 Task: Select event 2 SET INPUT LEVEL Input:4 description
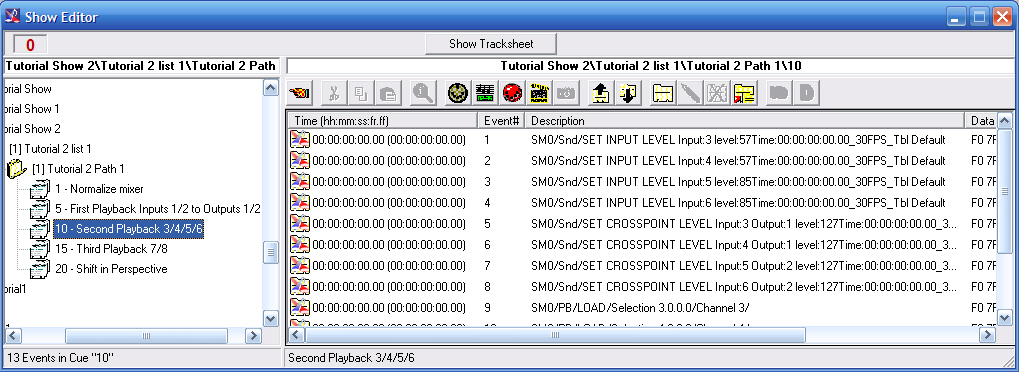click(738, 161)
